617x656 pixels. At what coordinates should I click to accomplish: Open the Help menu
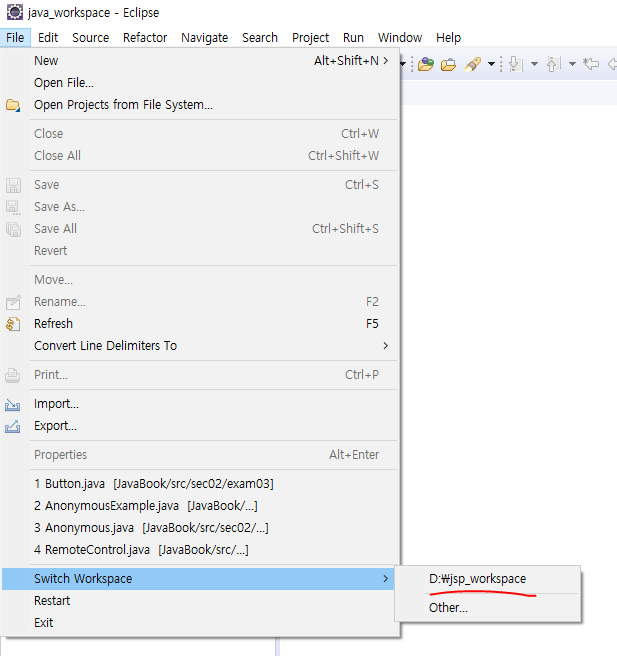[448, 38]
